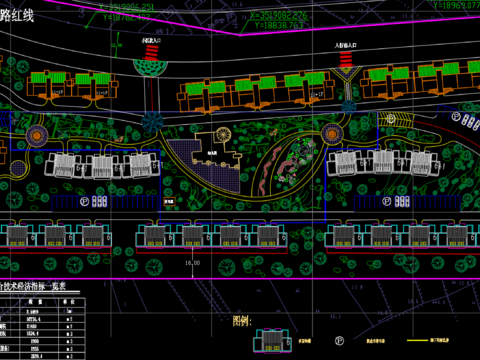Select car symbols in top-right curved parking

470,122
